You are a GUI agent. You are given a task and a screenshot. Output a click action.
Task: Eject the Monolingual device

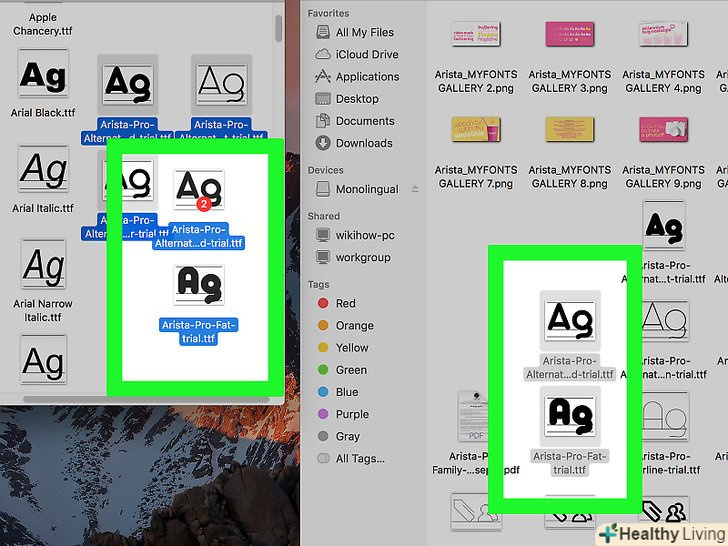[x=415, y=188]
